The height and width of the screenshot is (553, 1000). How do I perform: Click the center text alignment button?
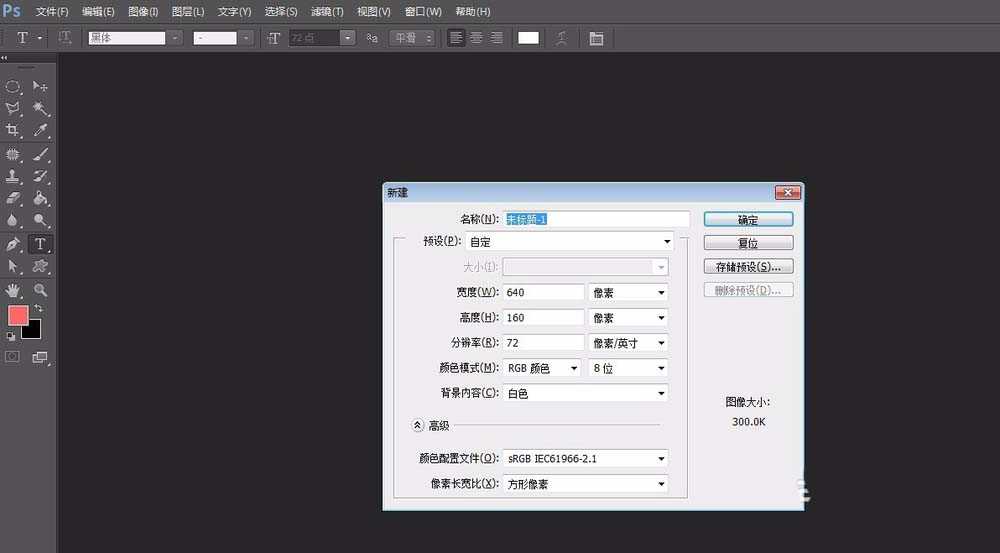[x=476, y=38]
